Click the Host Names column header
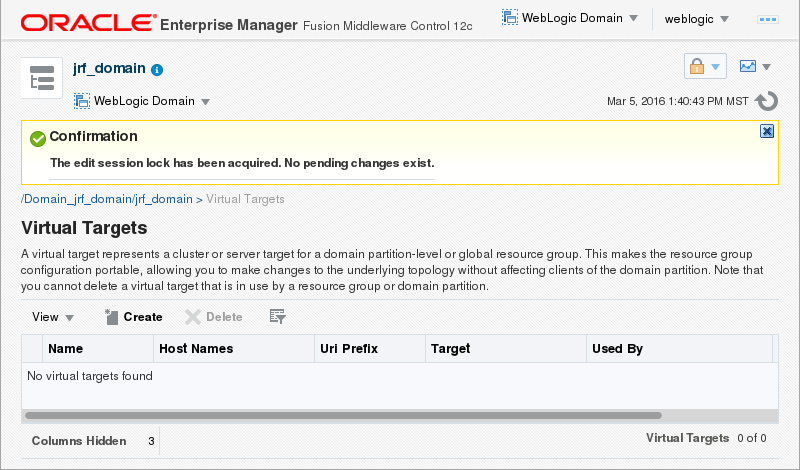800x470 pixels. [196, 349]
